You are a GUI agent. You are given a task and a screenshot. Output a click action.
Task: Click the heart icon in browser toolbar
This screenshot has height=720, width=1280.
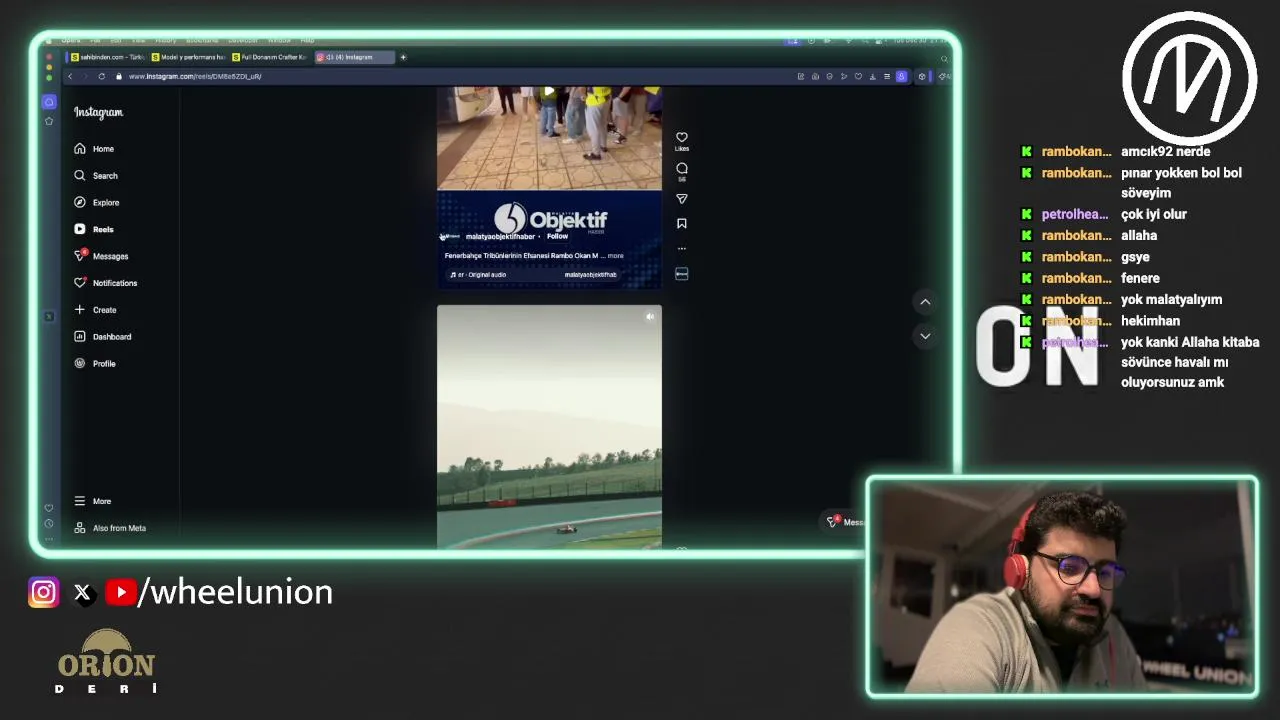[x=858, y=77]
